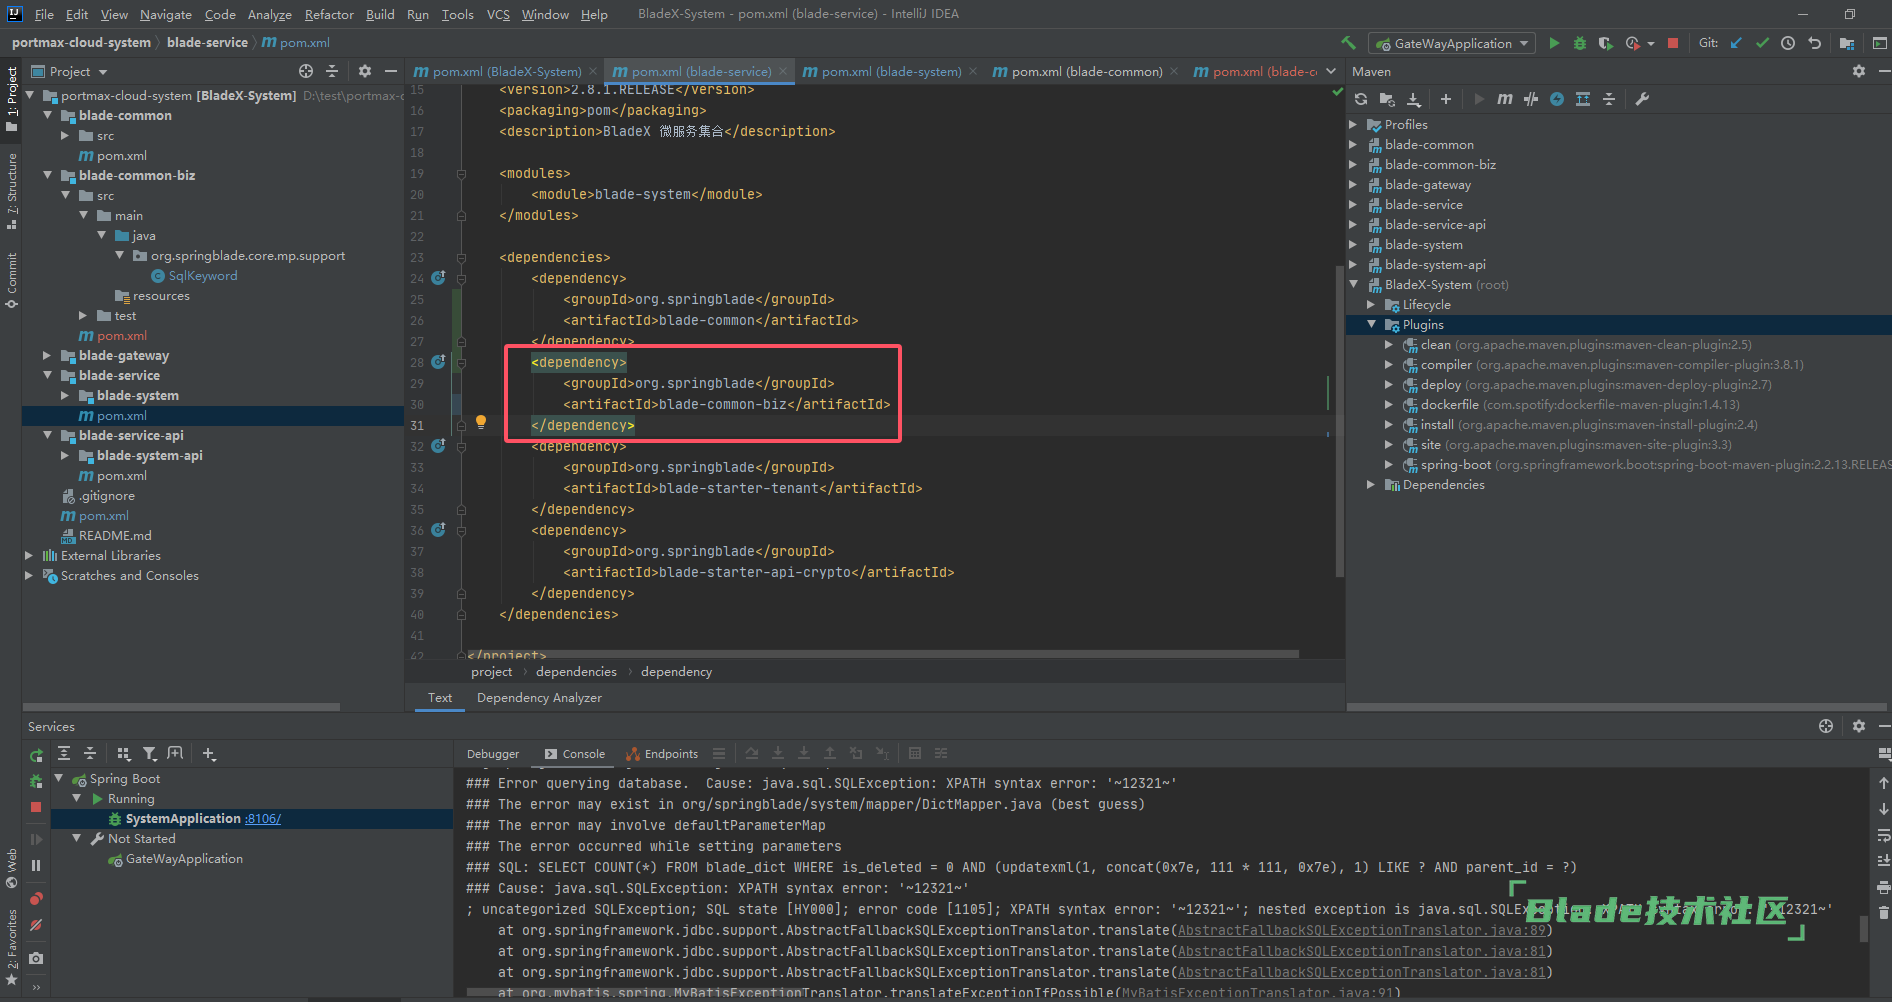The image size is (1892, 1002).
Task: Open :8106/ link of SystemApplication
Action: pyautogui.click(x=263, y=818)
